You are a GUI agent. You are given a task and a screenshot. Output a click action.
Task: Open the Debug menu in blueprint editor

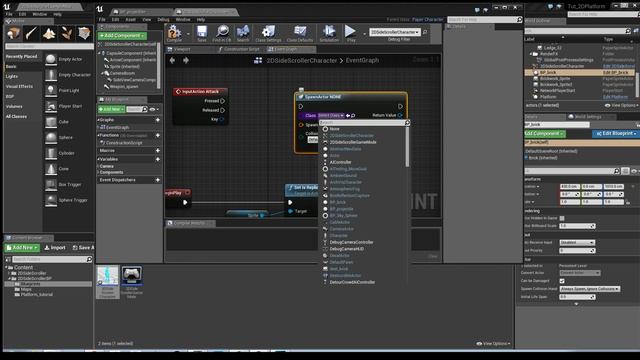coord(163,20)
